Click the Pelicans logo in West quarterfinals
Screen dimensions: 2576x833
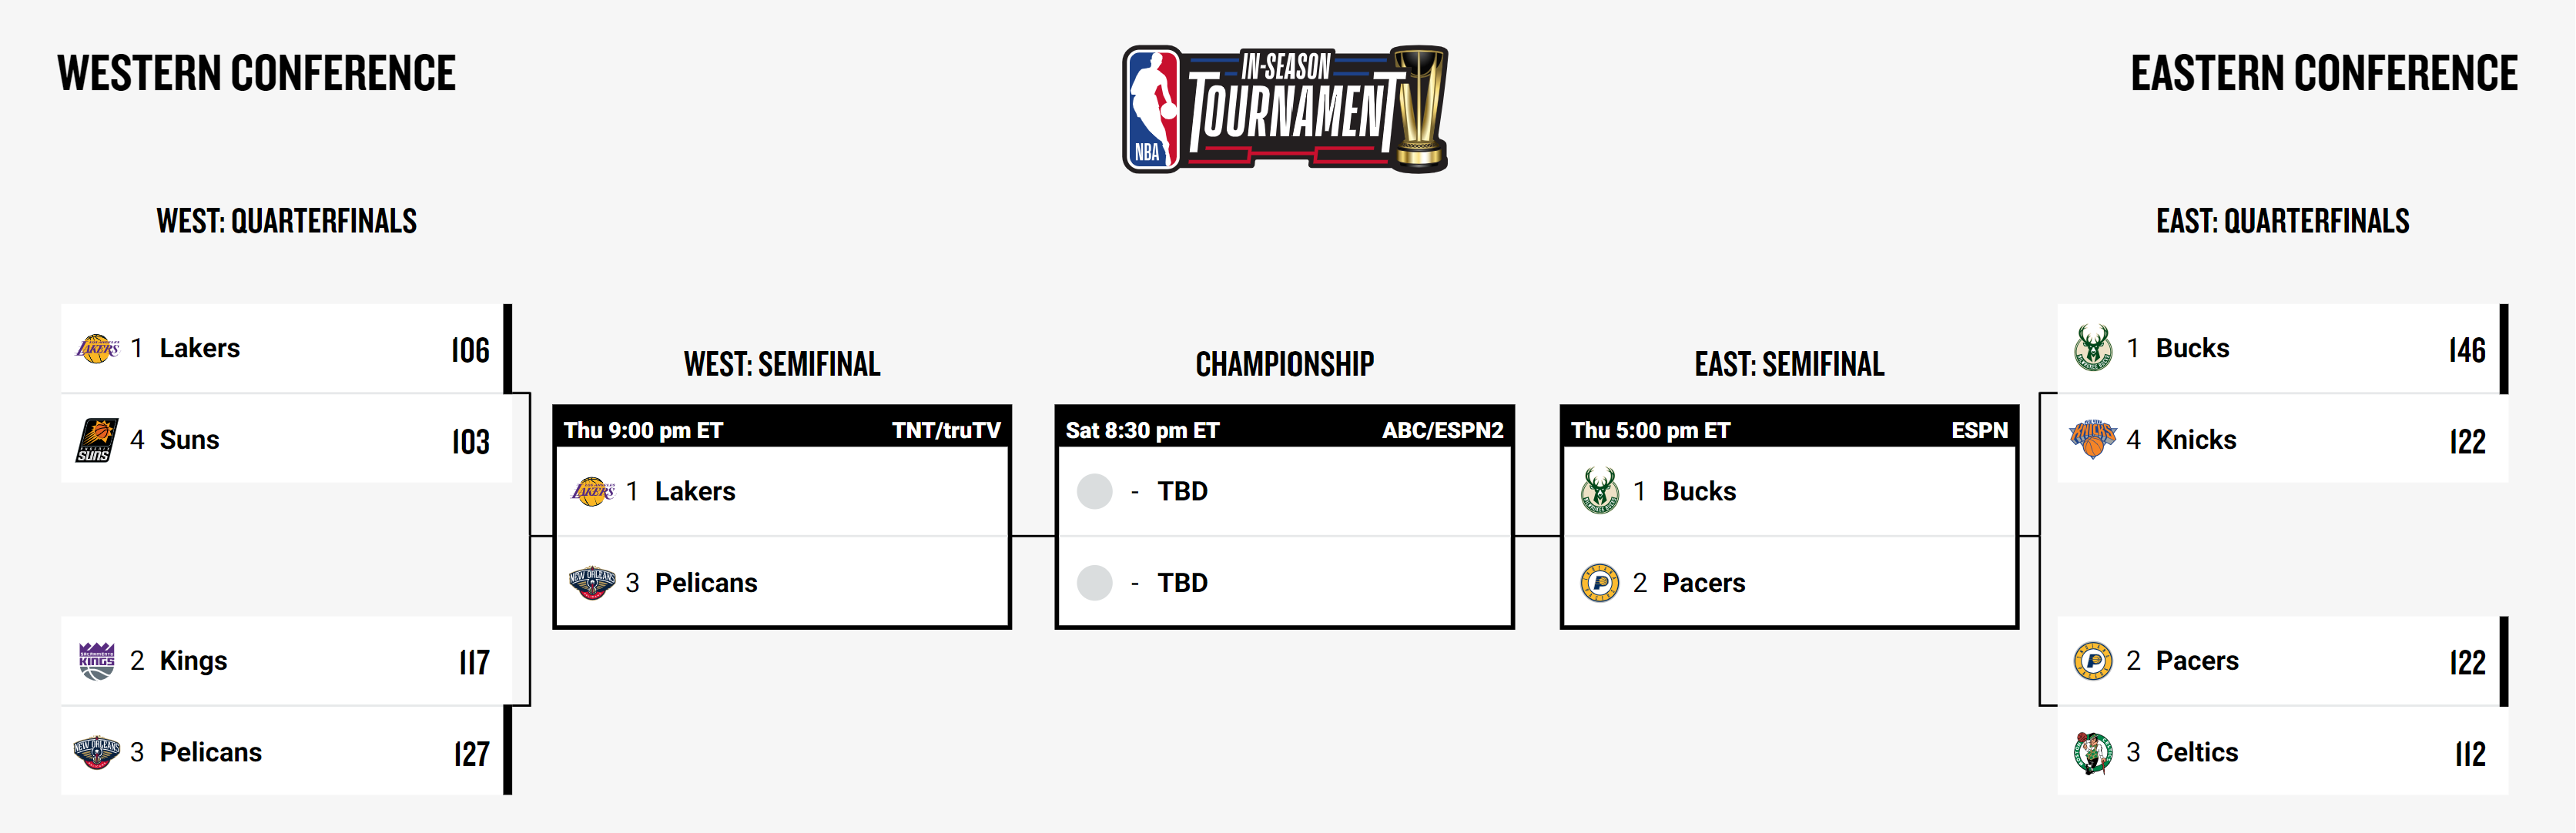click(97, 752)
